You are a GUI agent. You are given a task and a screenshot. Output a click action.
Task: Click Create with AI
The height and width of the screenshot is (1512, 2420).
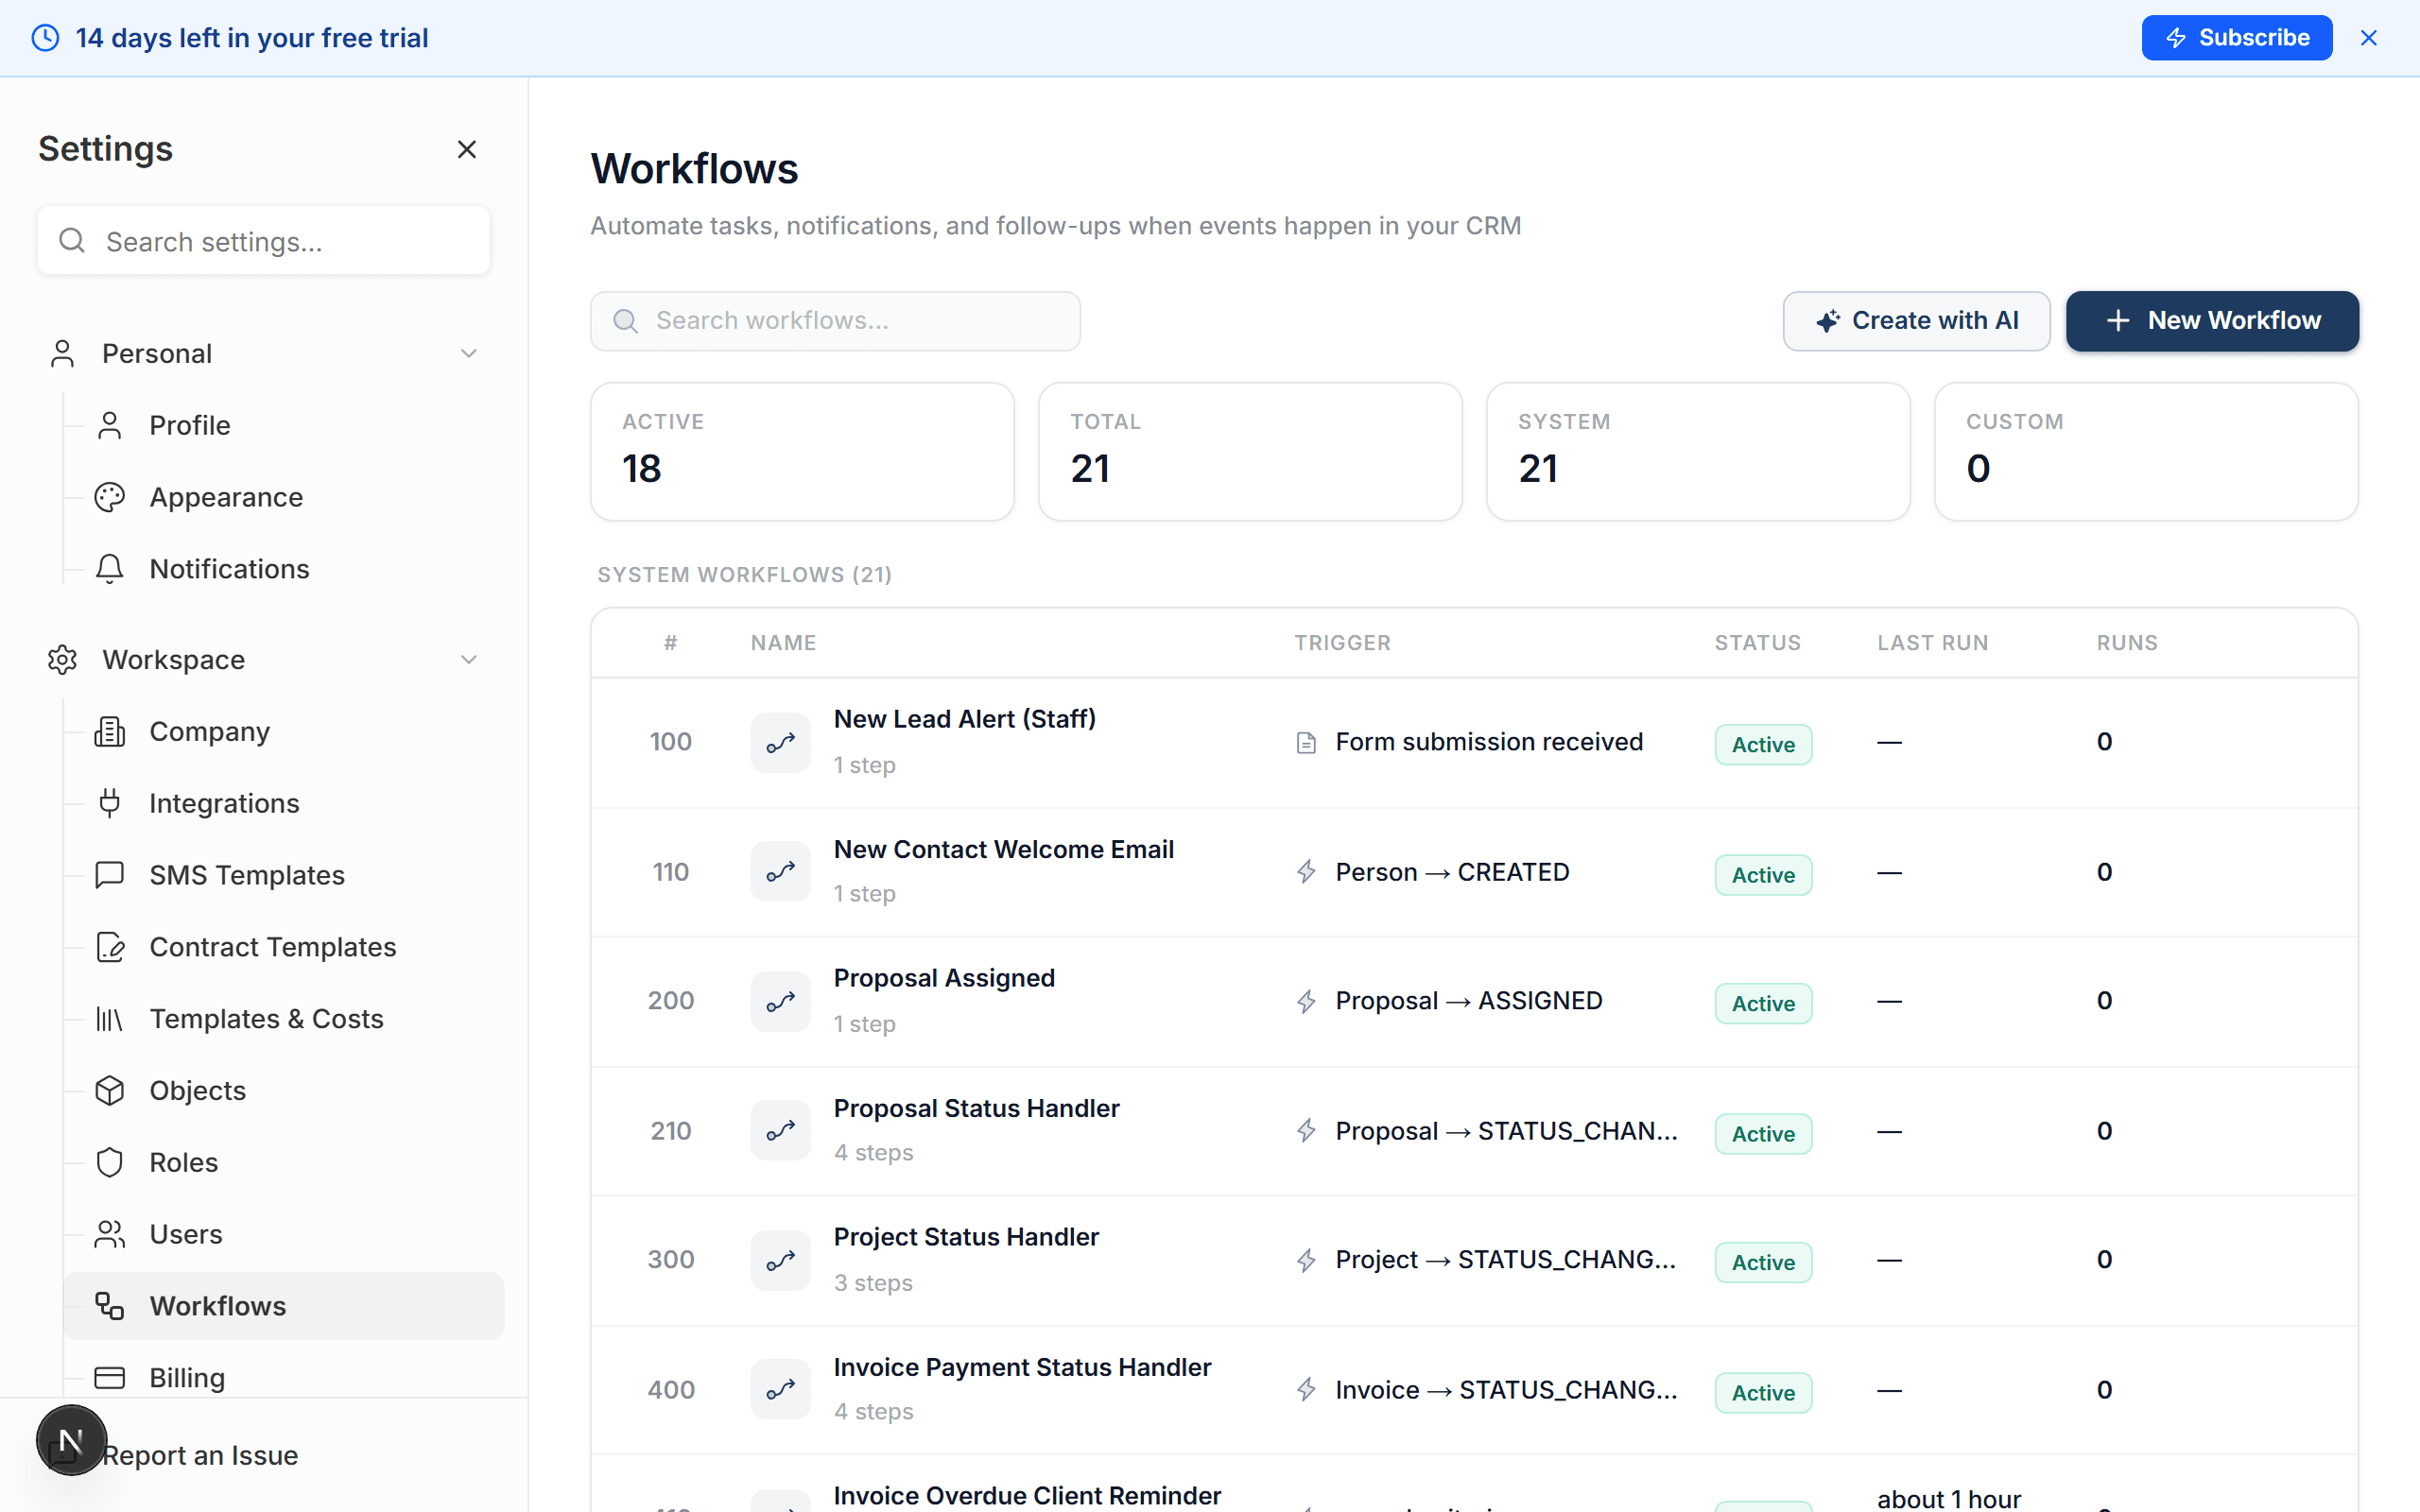1916,321
